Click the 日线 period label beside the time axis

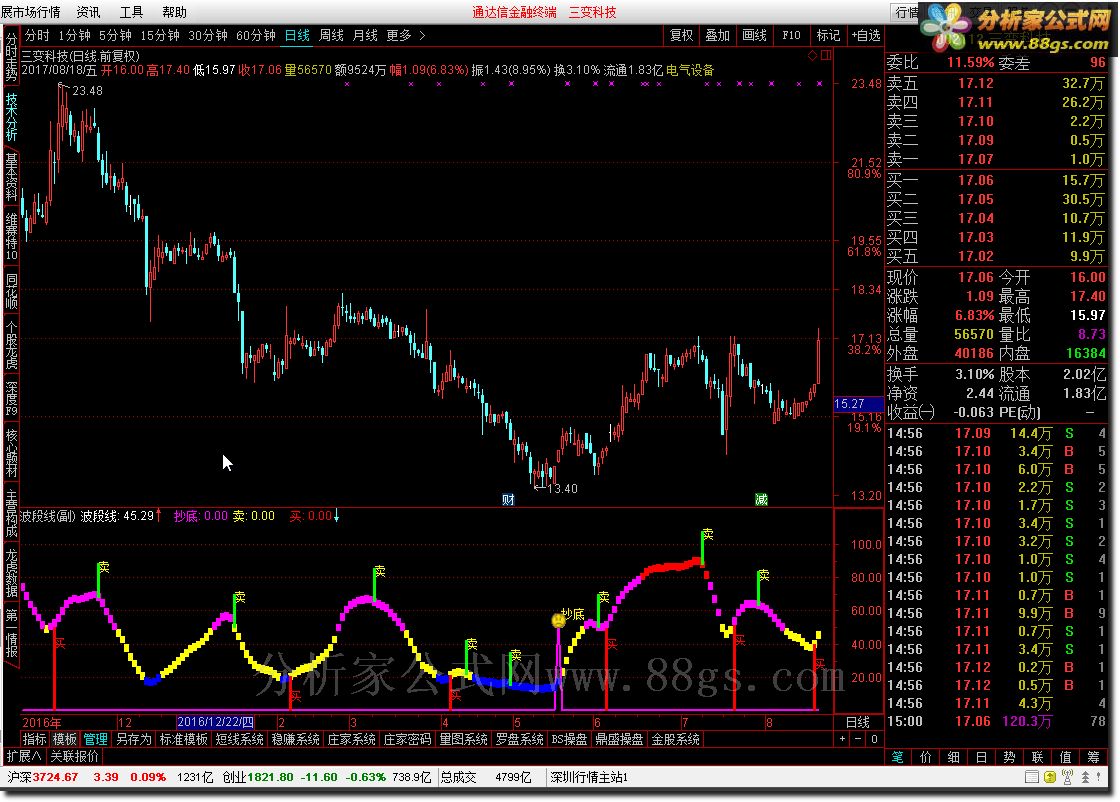[858, 722]
